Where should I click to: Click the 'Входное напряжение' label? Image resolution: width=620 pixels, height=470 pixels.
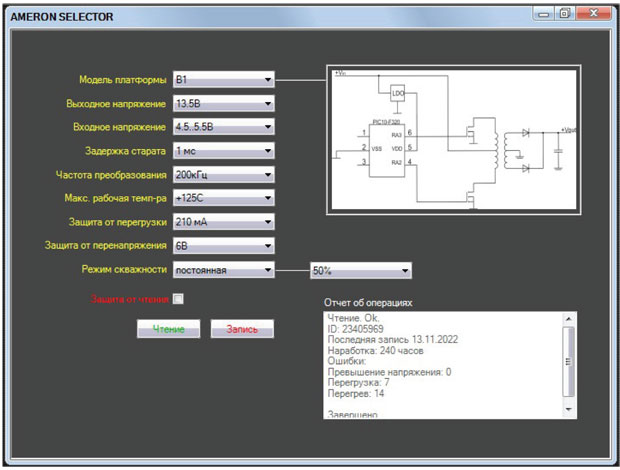tap(119, 127)
